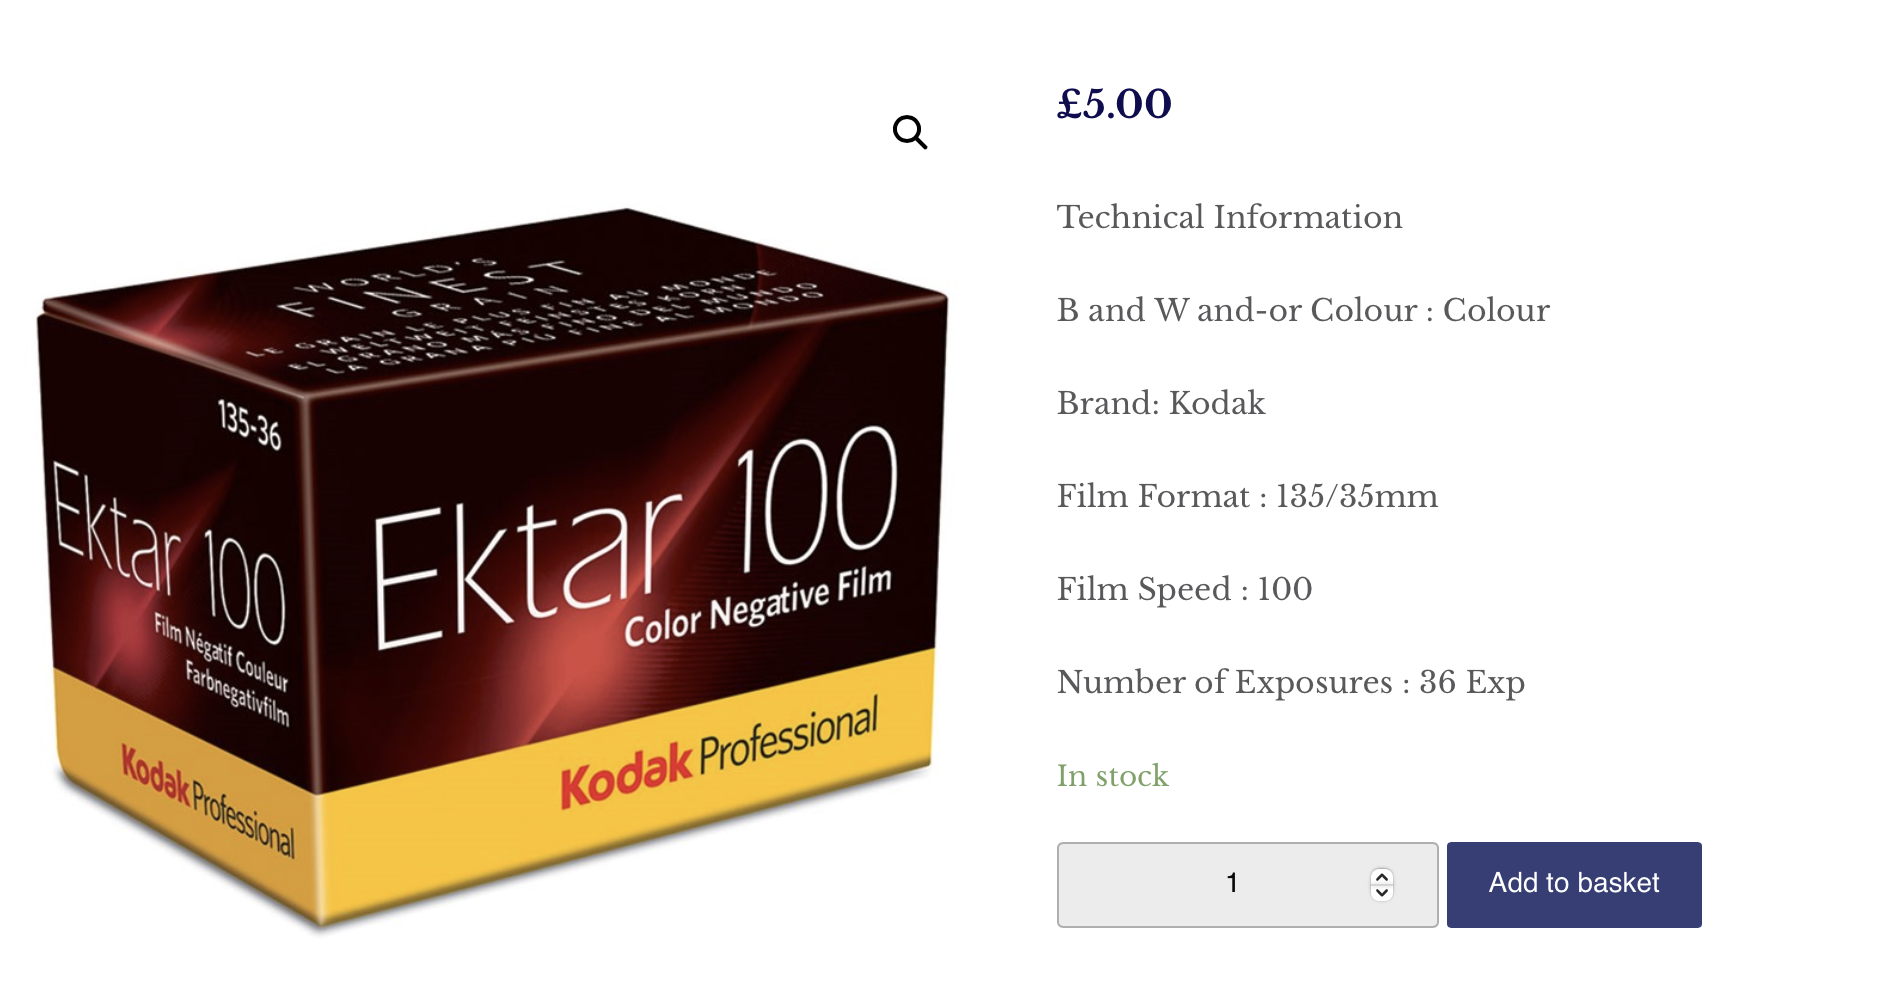Click the "Brand: Kodak" specification line
1881x996 pixels.
coord(1161,403)
